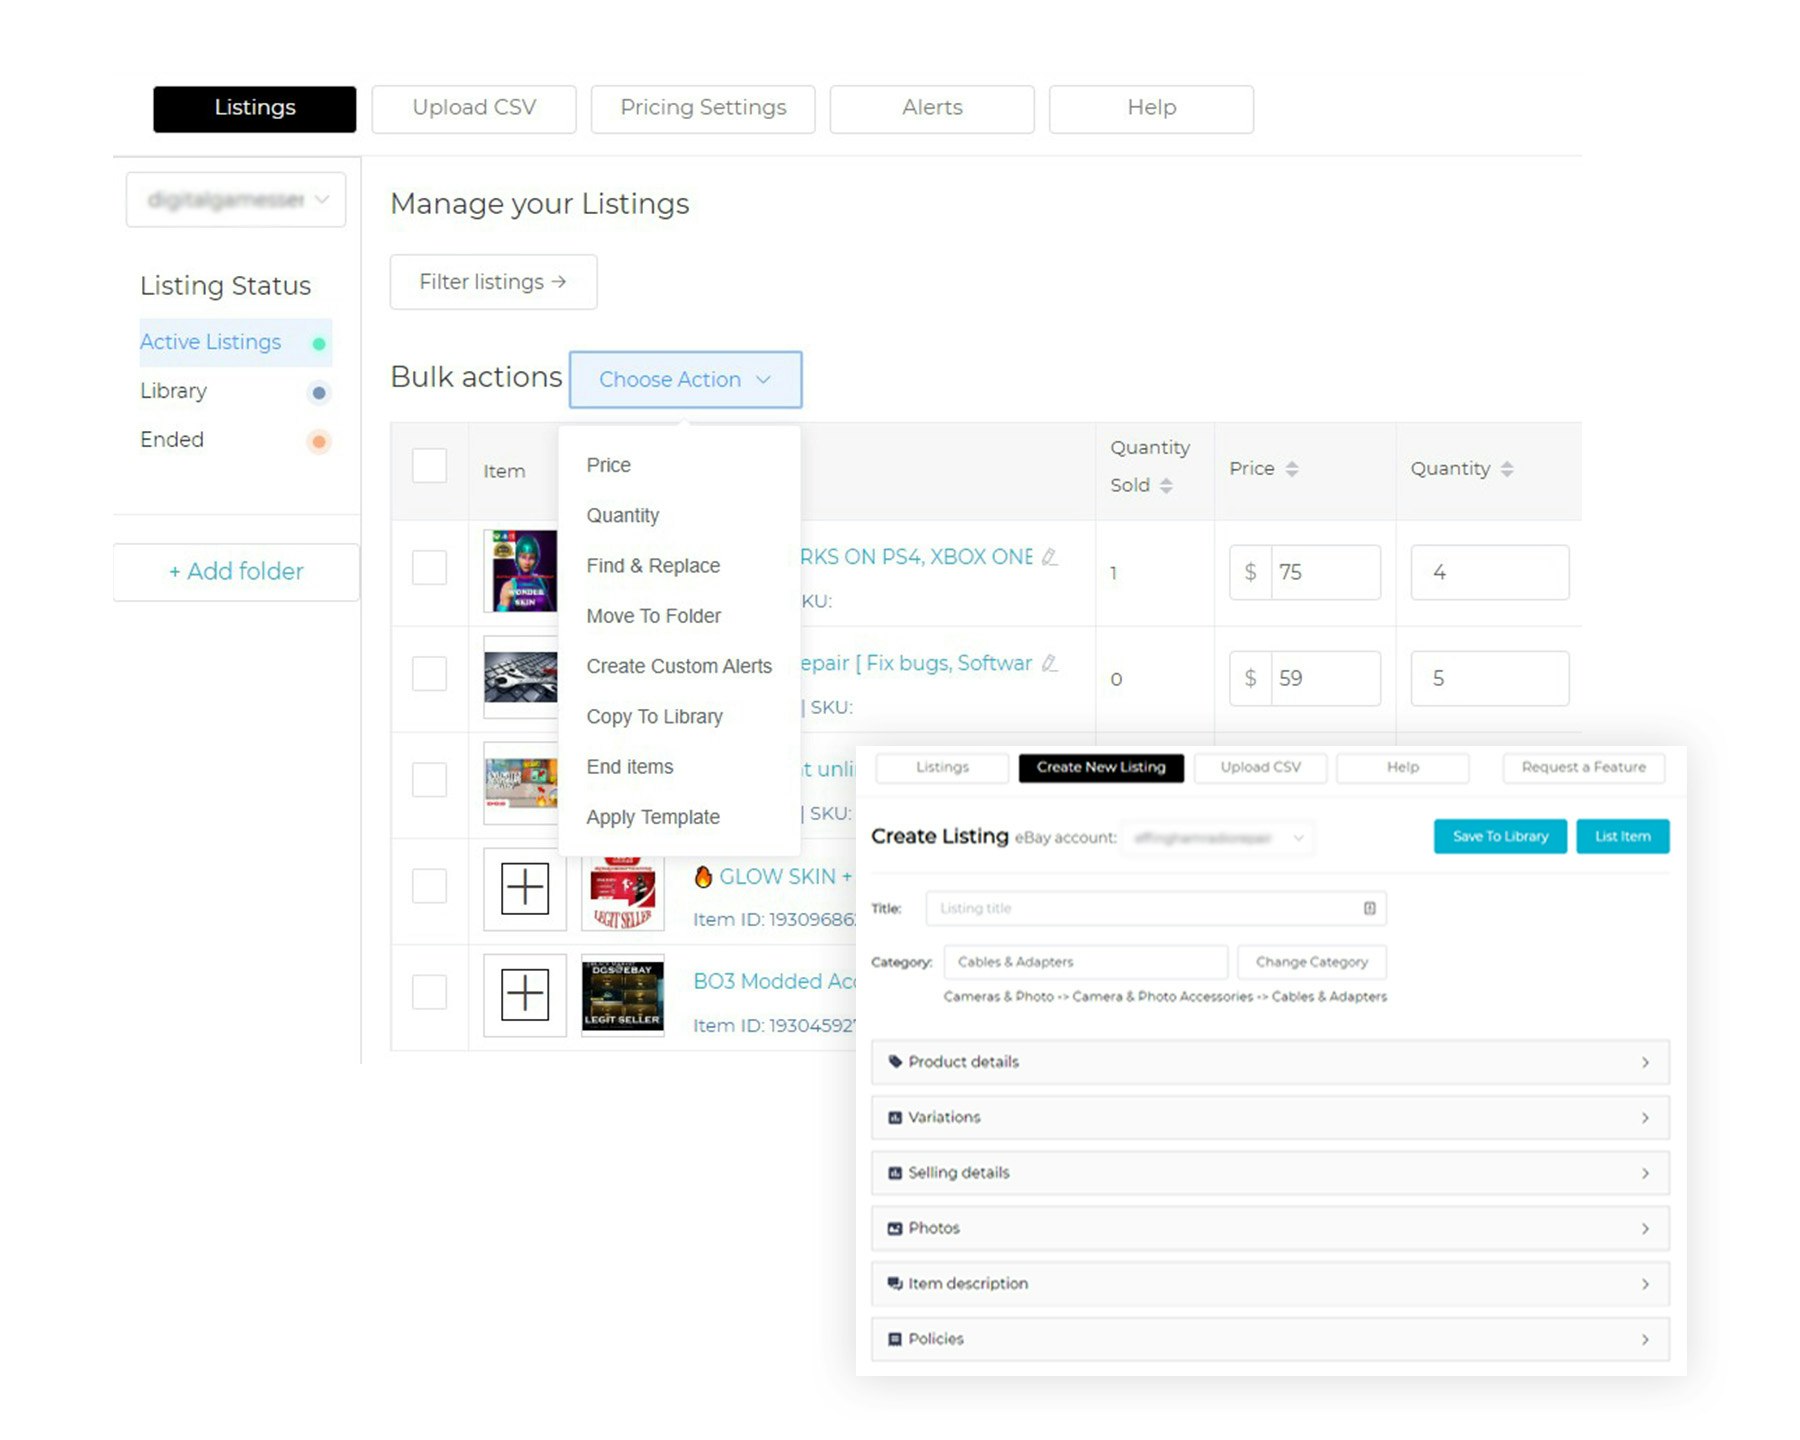The width and height of the screenshot is (1800, 1440).
Task: Click the Add folder link
Action: 236,571
